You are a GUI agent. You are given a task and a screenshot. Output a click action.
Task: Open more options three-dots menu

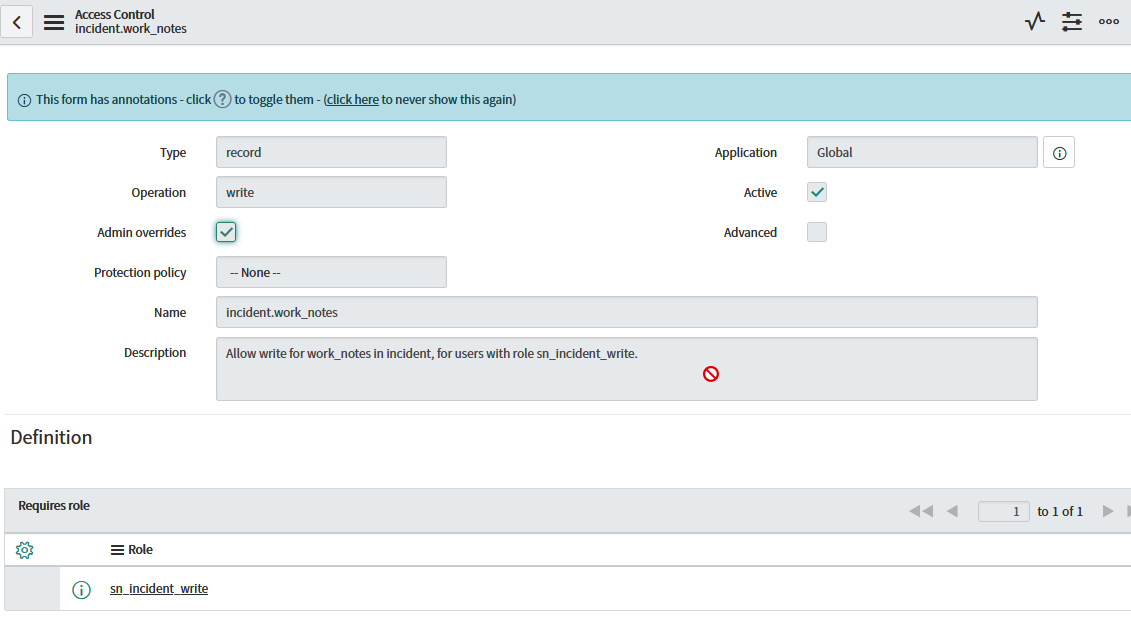1109,22
